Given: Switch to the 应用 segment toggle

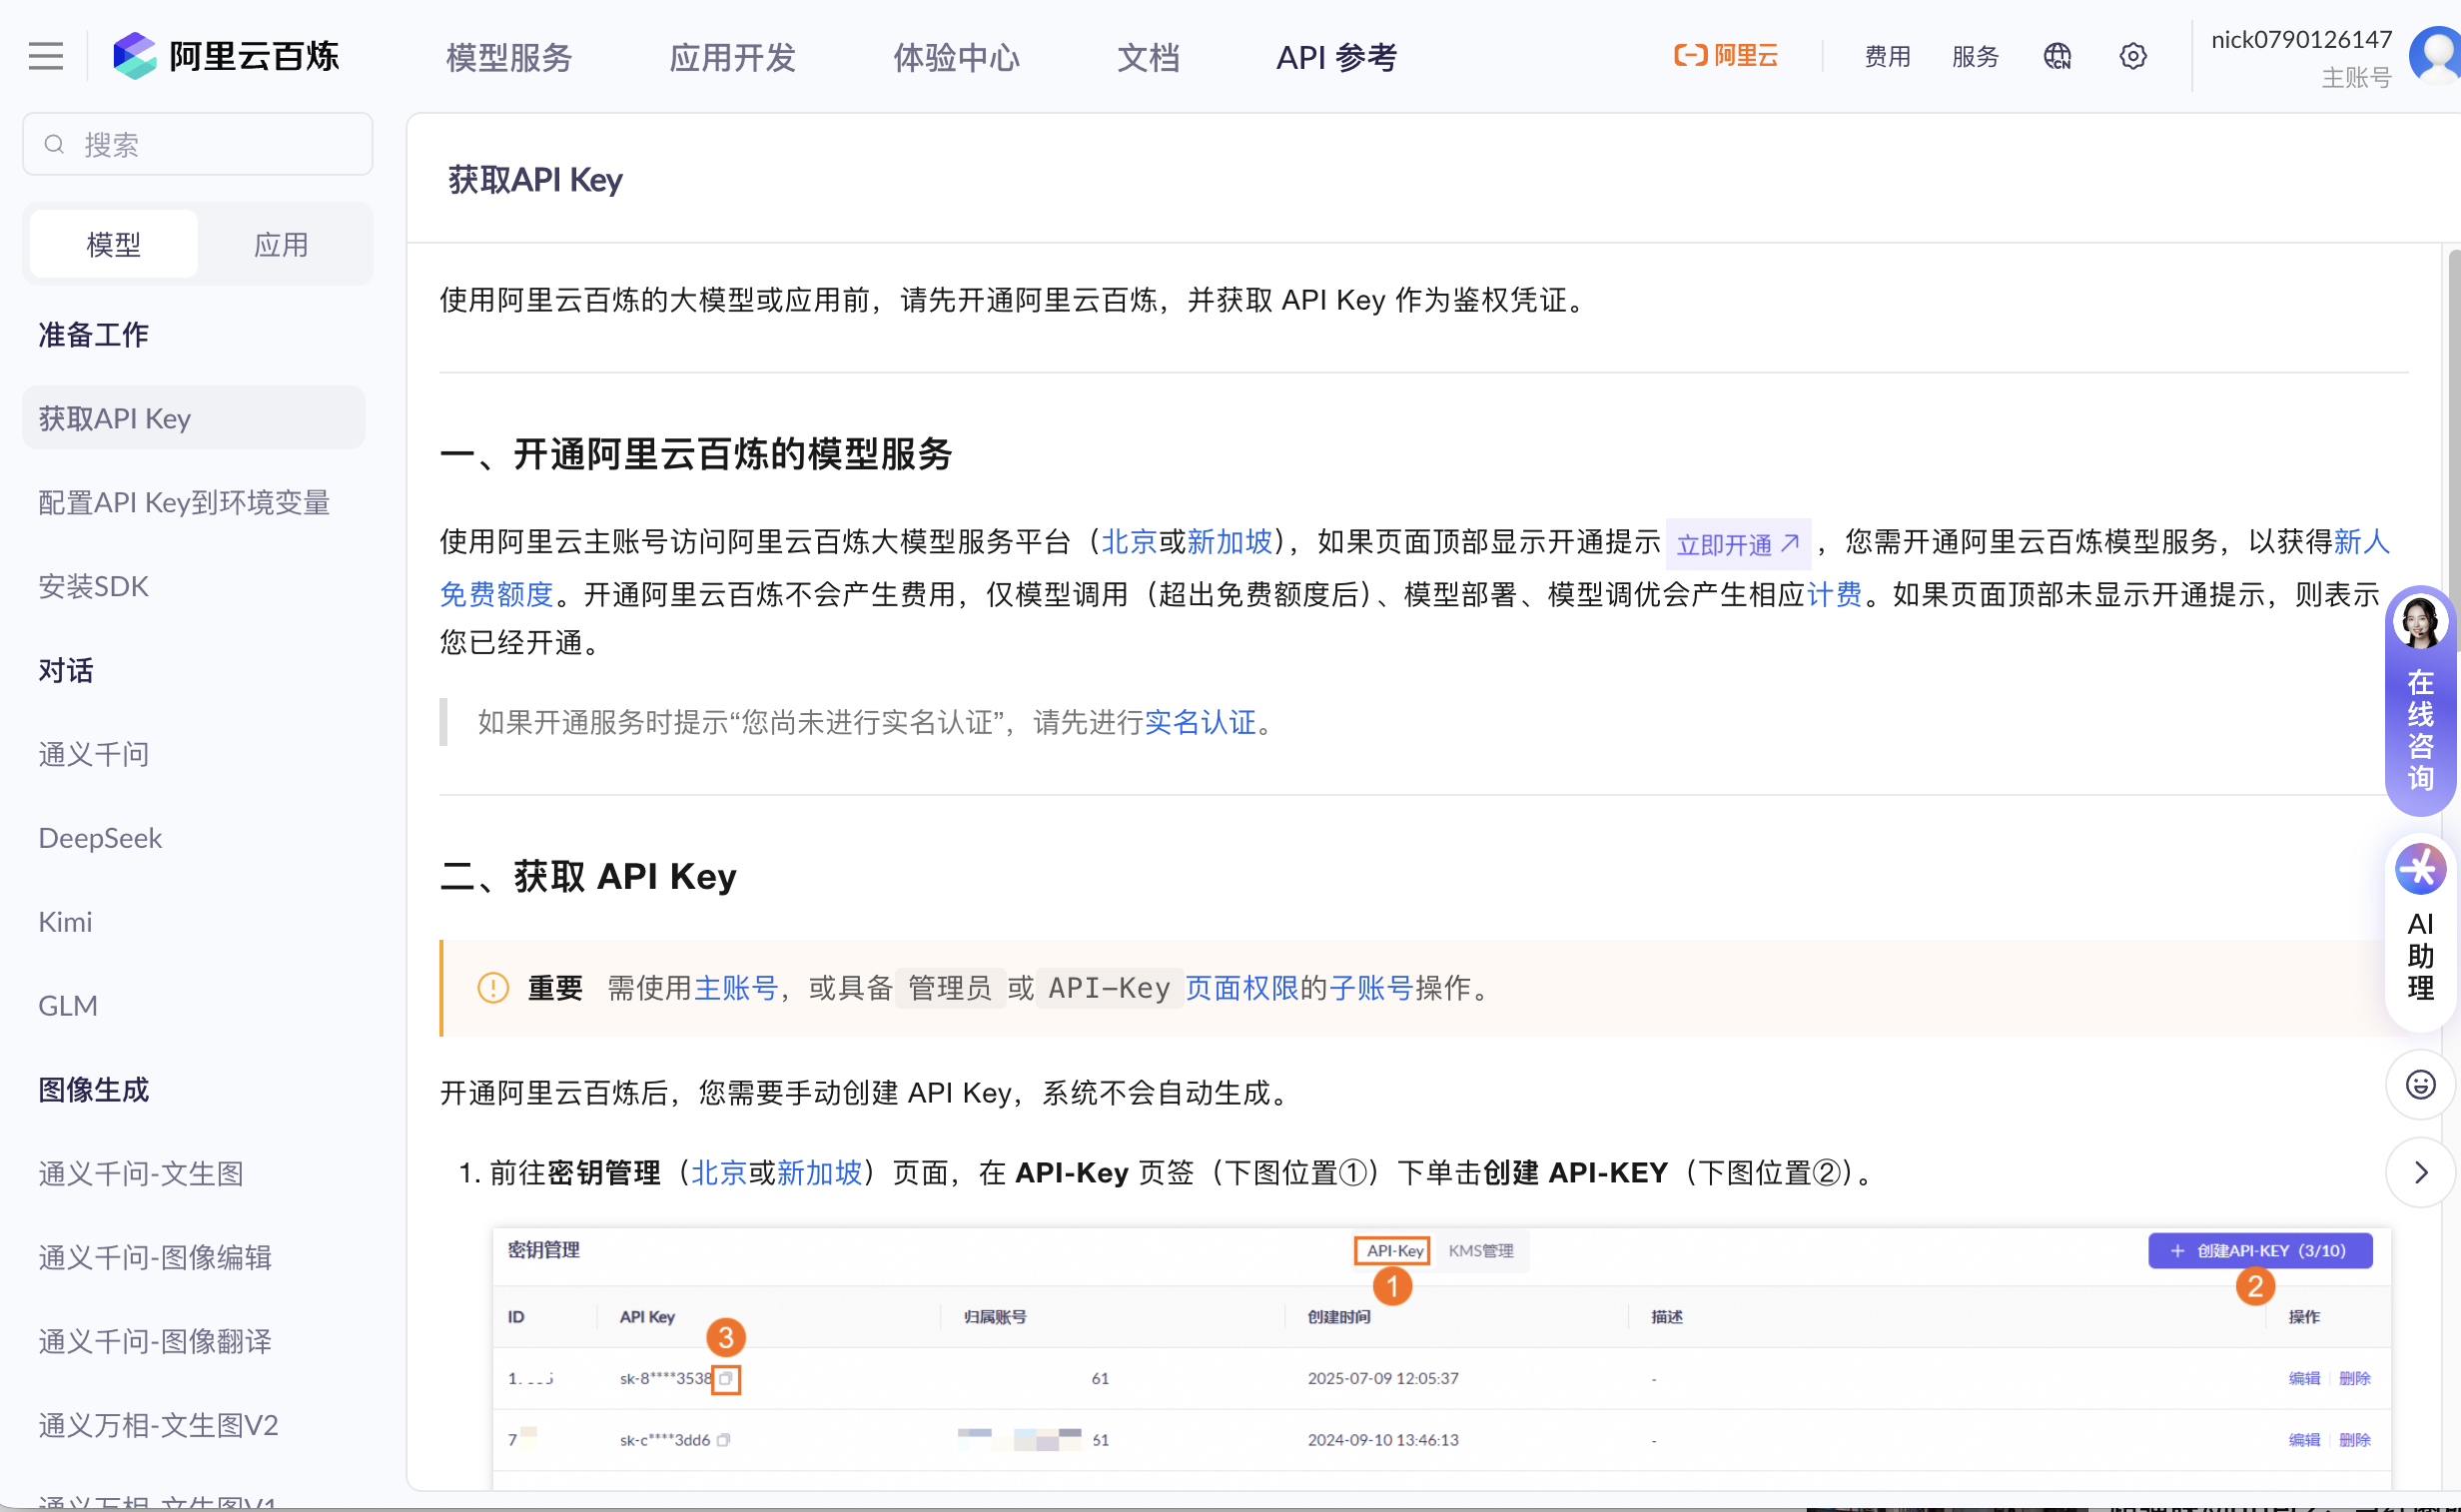Looking at the screenshot, I should click(x=281, y=244).
